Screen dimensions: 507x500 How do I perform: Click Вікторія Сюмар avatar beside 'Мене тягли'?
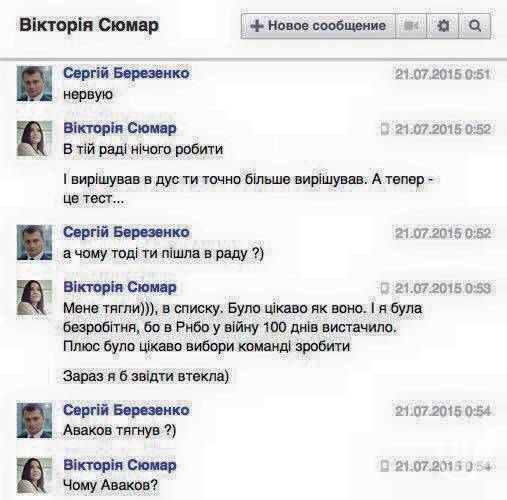click(x=35, y=297)
